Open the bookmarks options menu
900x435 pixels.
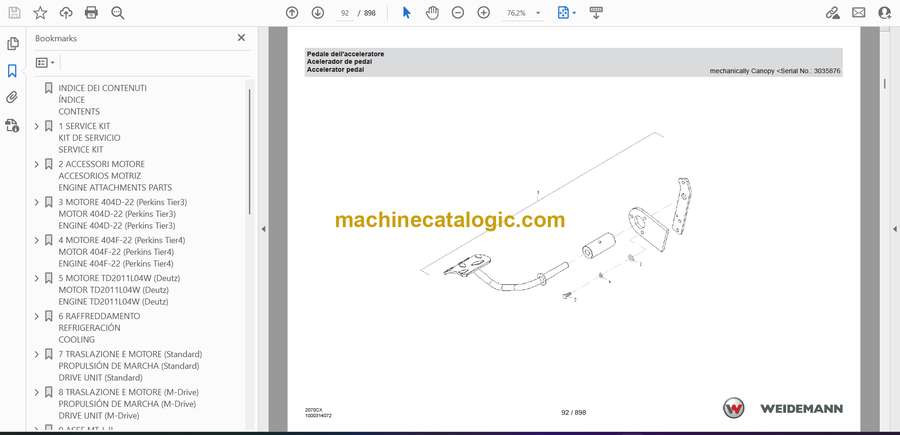[45, 62]
